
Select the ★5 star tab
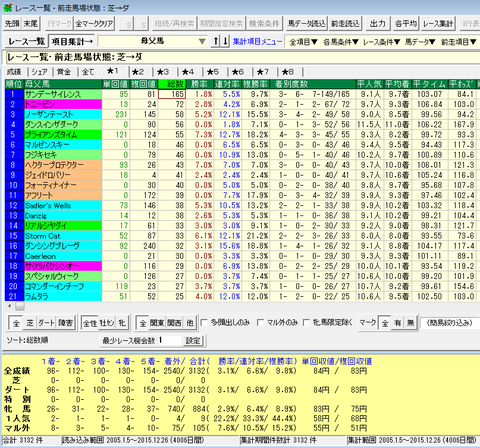(x=213, y=72)
